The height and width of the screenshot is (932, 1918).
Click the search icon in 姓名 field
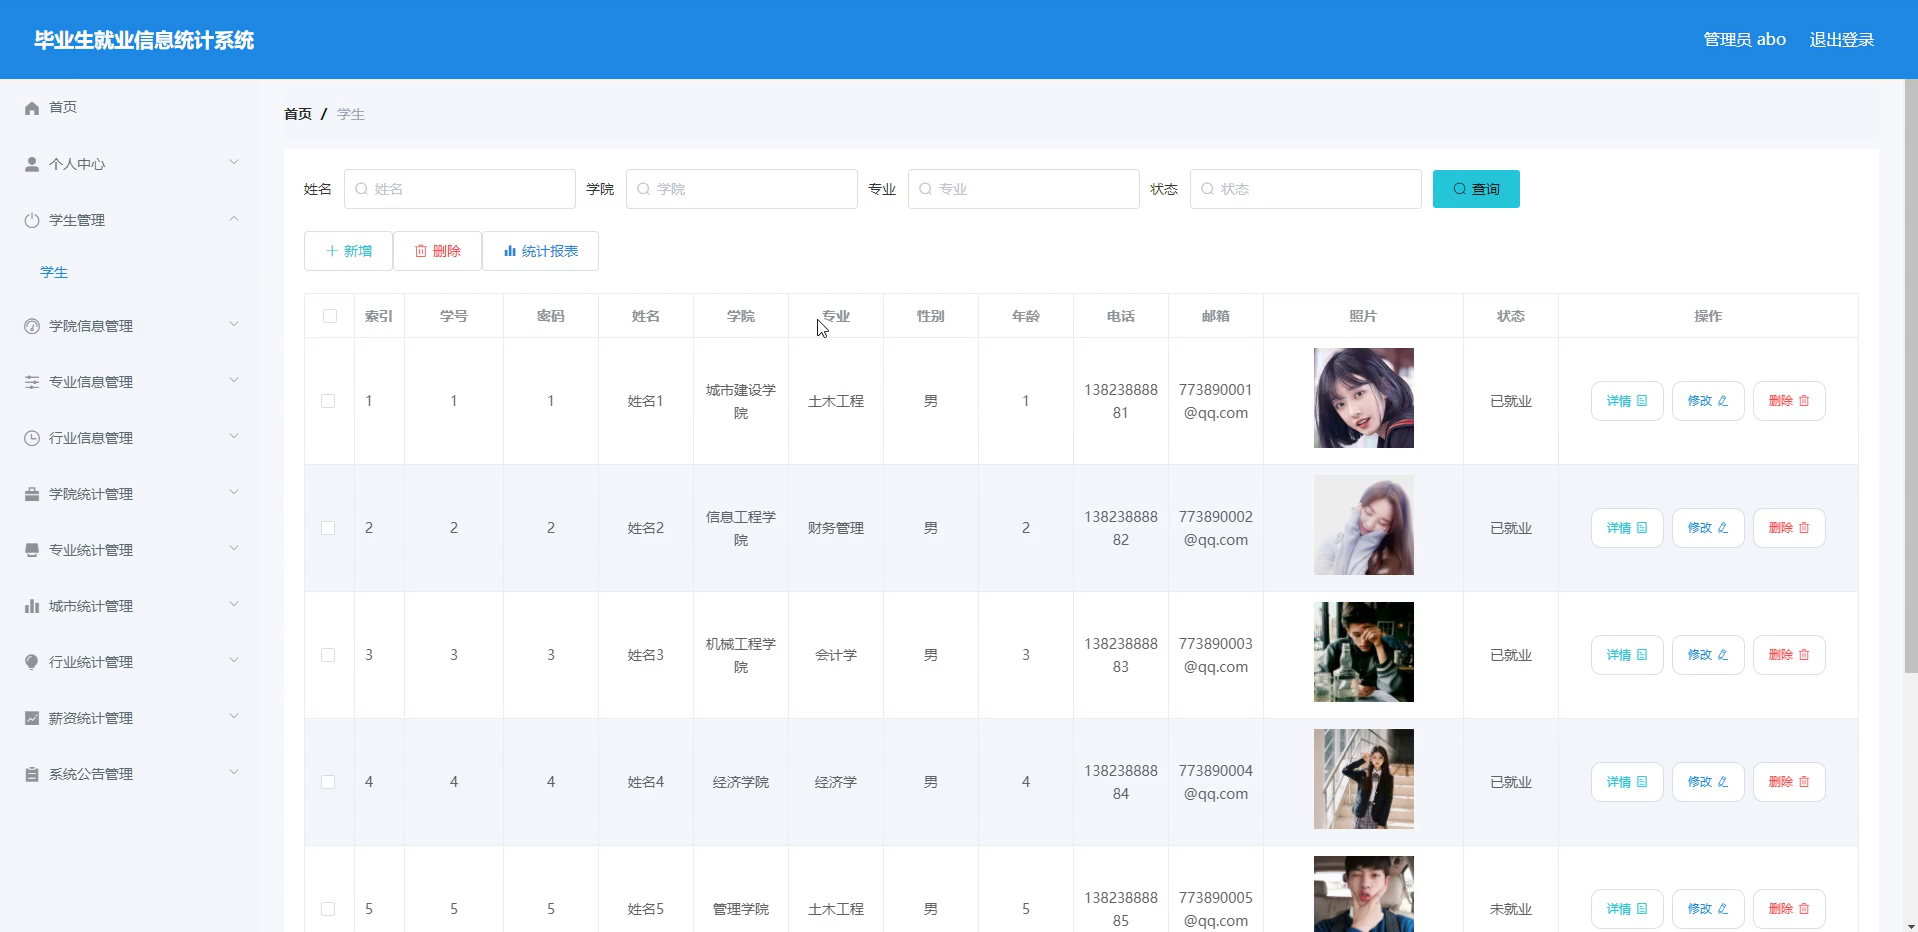(x=362, y=189)
